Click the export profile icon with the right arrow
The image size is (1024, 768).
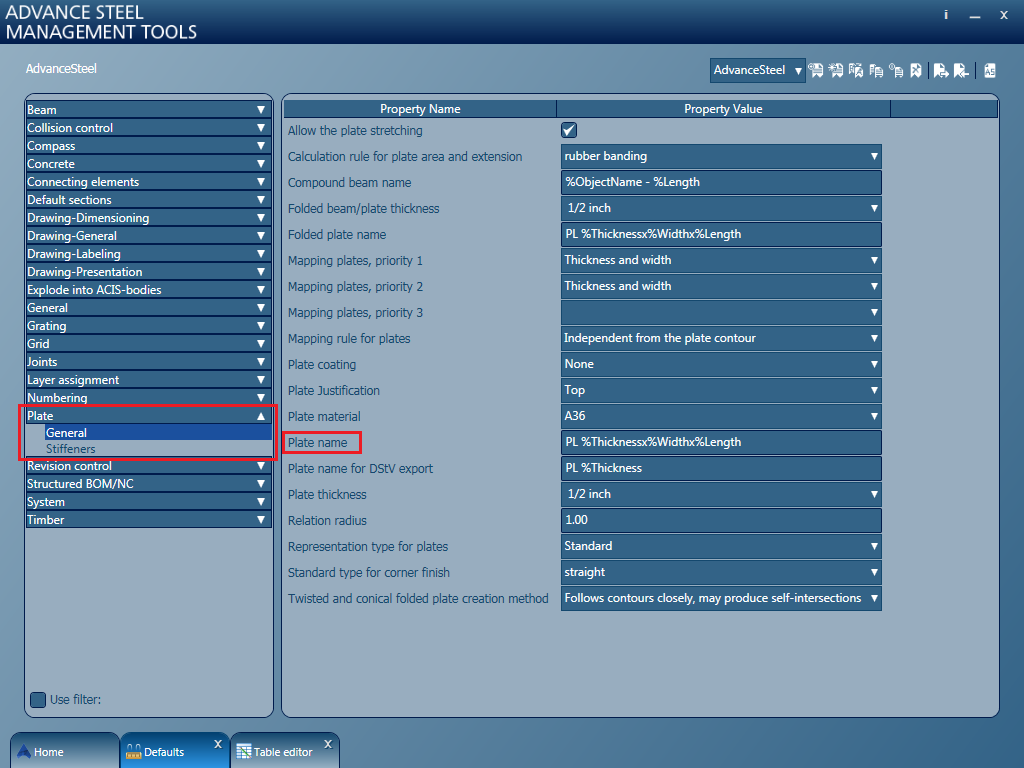click(x=940, y=70)
